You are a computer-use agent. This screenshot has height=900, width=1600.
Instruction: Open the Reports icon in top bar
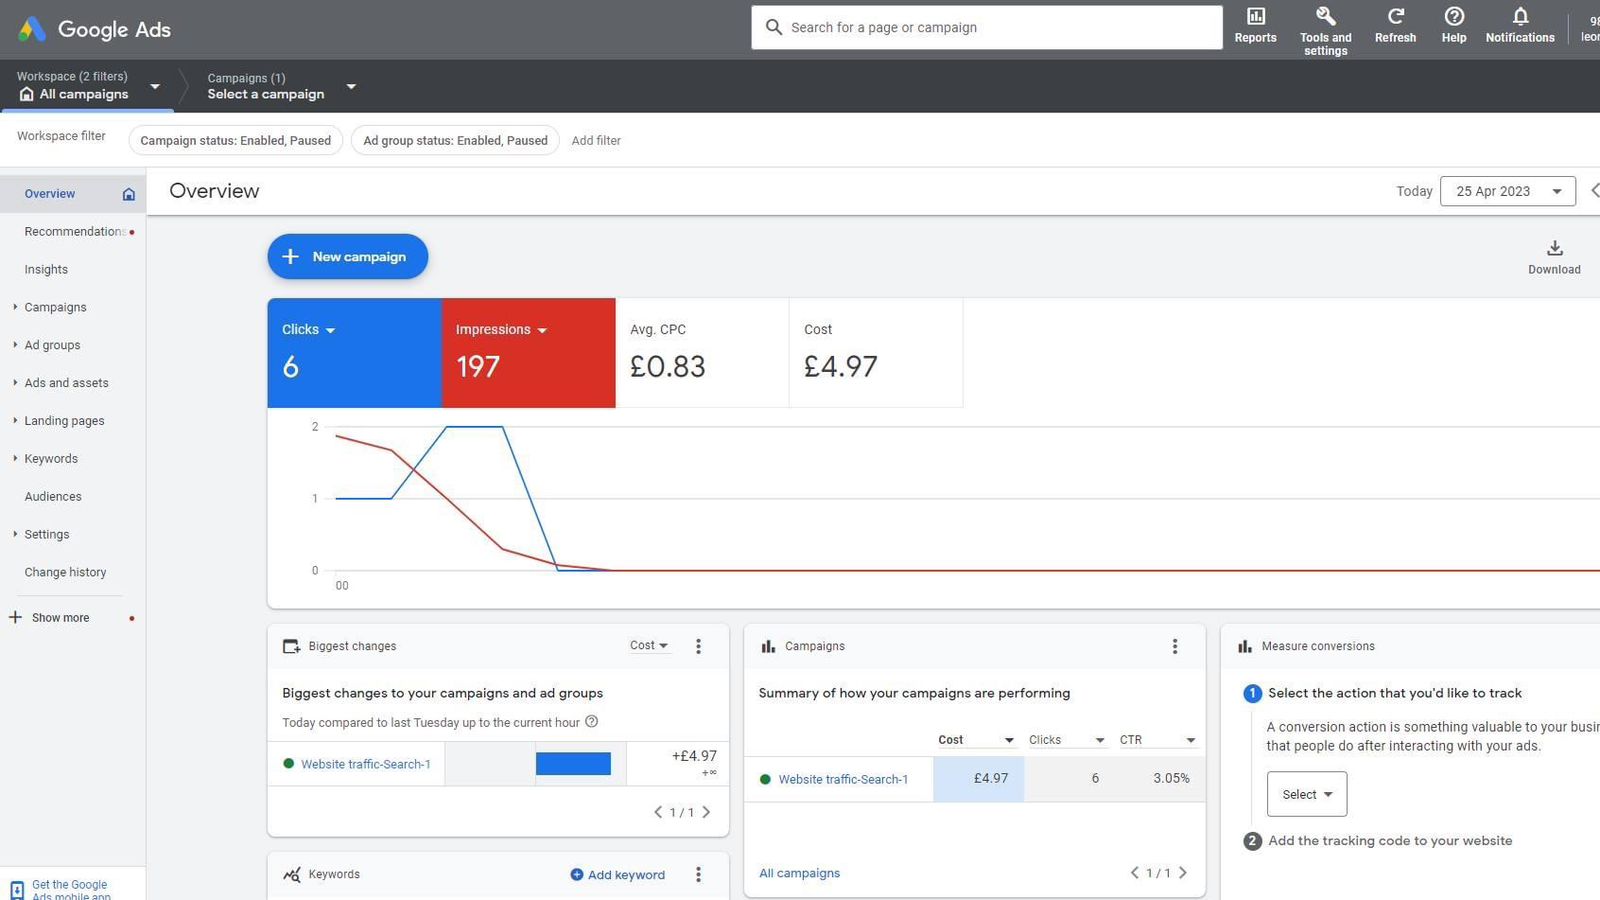coord(1255,17)
